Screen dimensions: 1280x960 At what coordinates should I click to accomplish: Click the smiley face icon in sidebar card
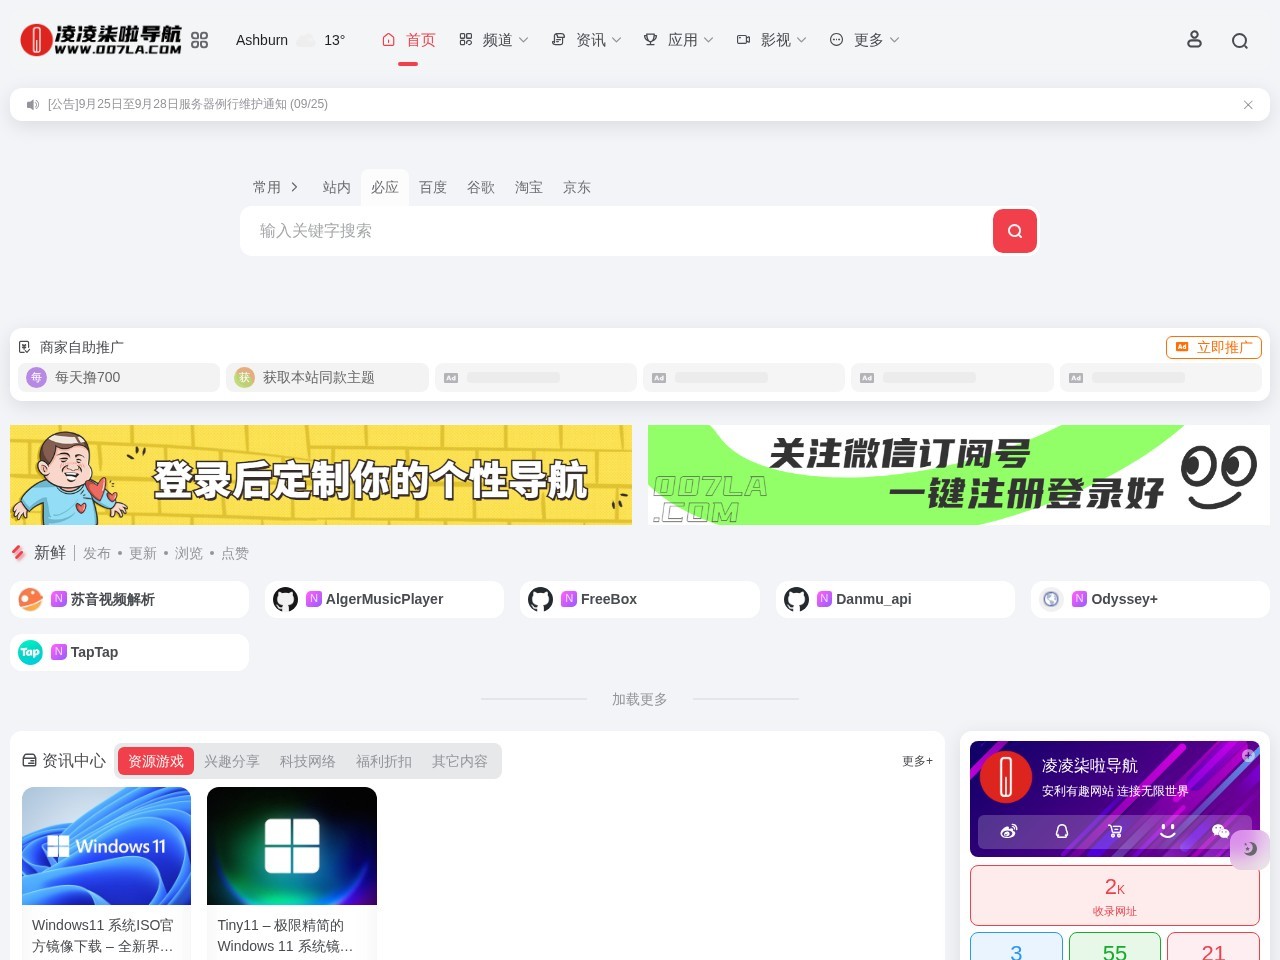point(1167,830)
